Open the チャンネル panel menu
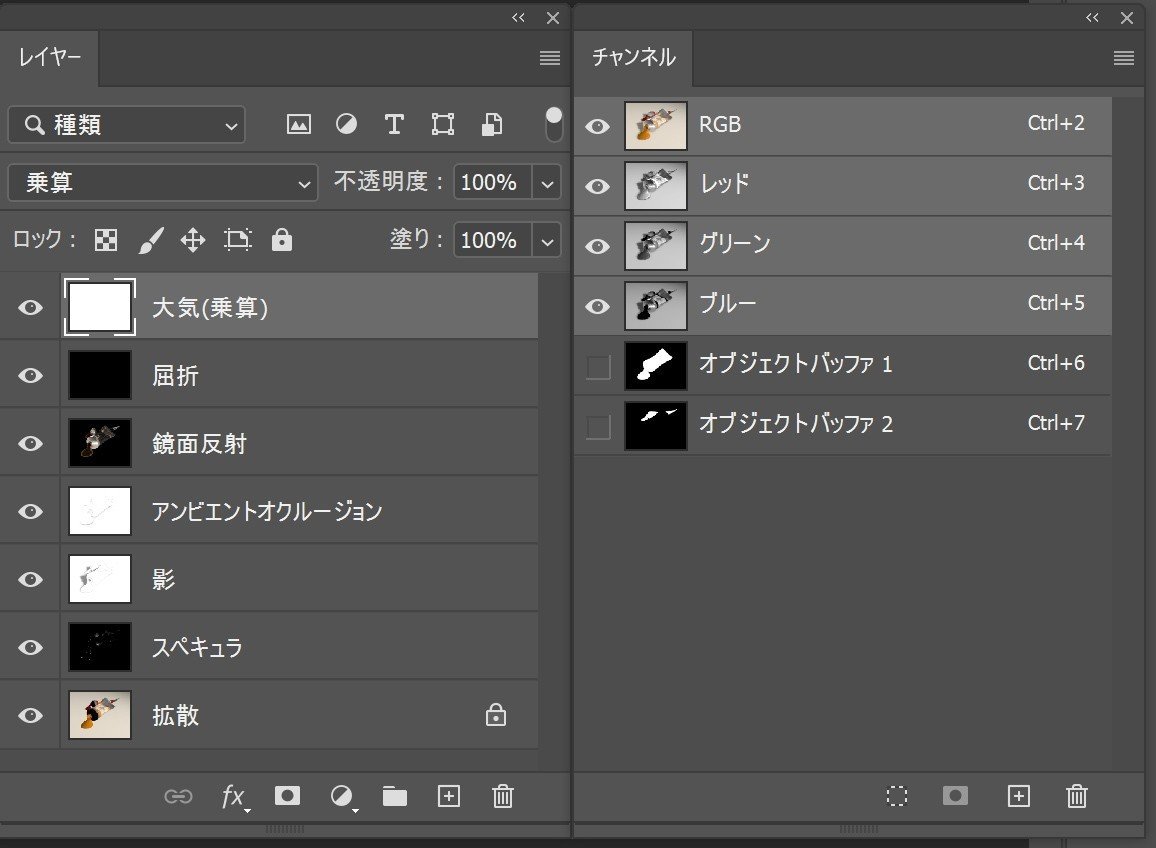Screen dimensions: 1156x848 pos(1122,57)
